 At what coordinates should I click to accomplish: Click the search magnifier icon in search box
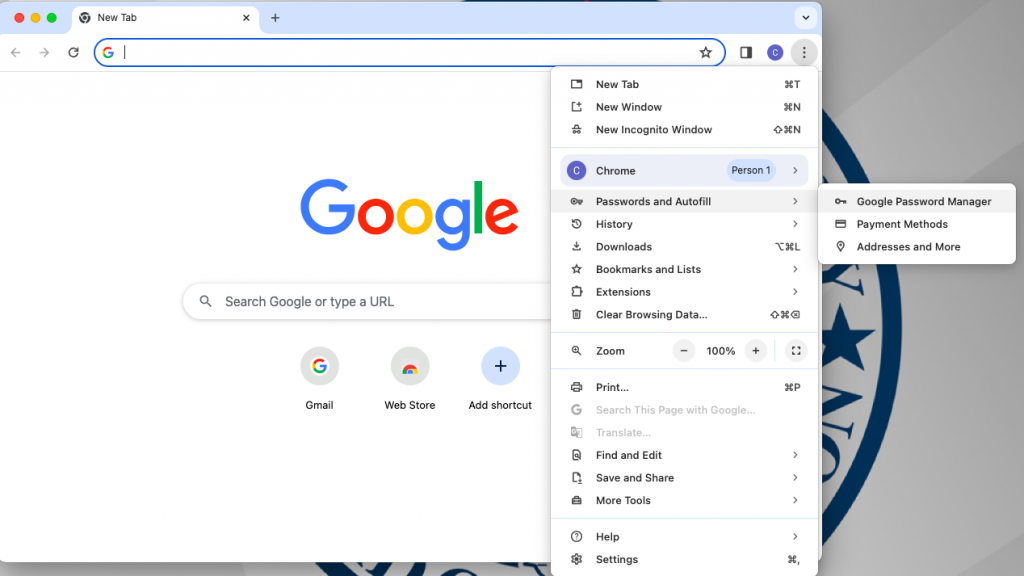coord(206,301)
